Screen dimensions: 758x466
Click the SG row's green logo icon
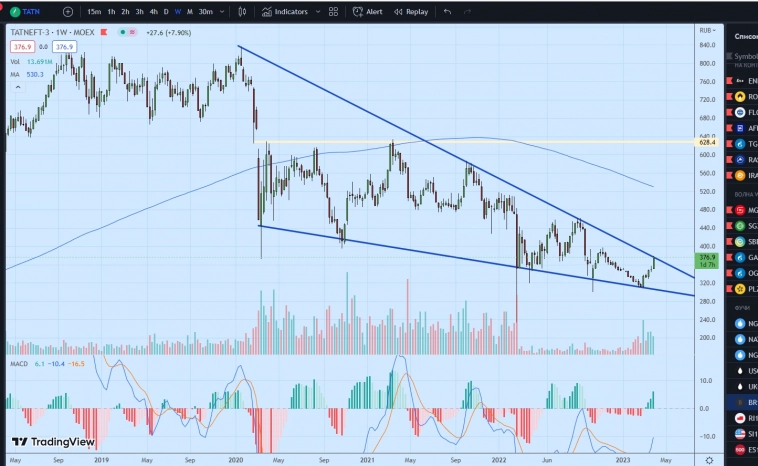coord(740,226)
